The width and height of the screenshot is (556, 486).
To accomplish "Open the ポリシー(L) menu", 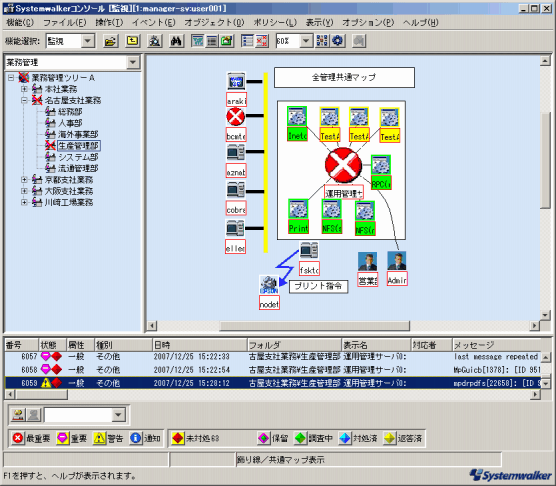I will (x=275, y=23).
